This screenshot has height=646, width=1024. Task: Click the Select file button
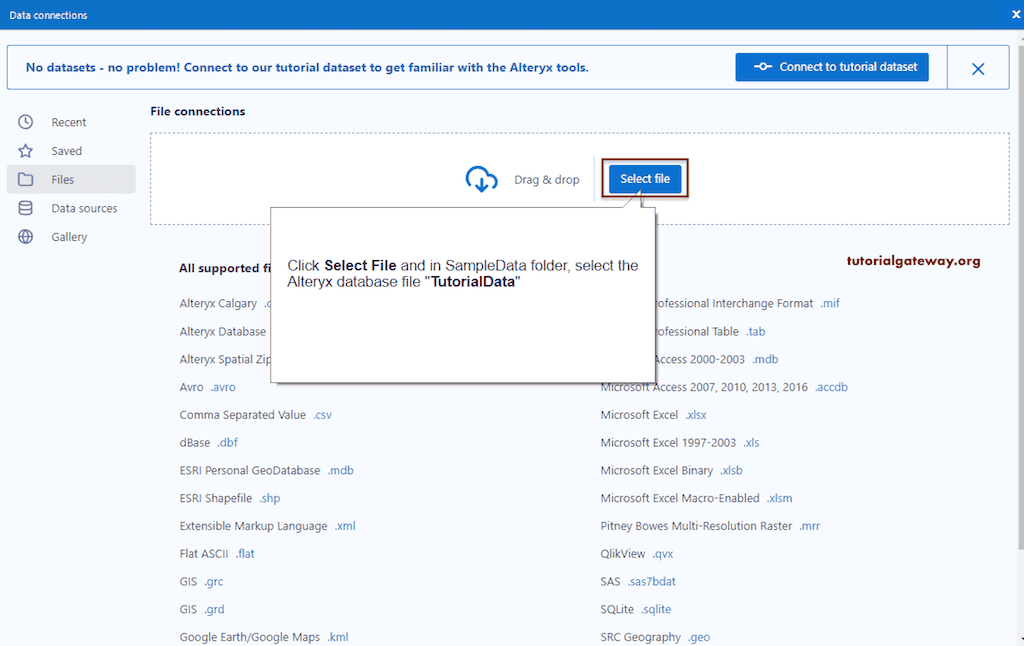coord(644,179)
